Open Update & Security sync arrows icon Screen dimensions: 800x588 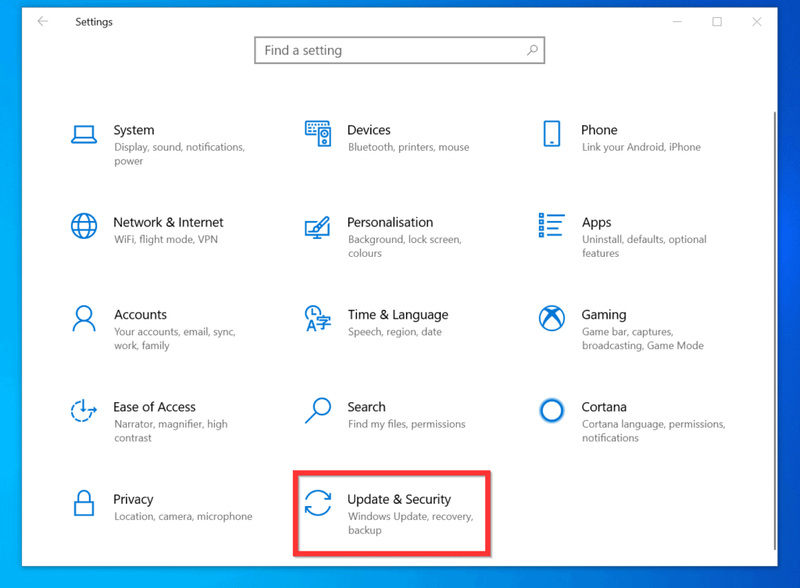(x=318, y=503)
